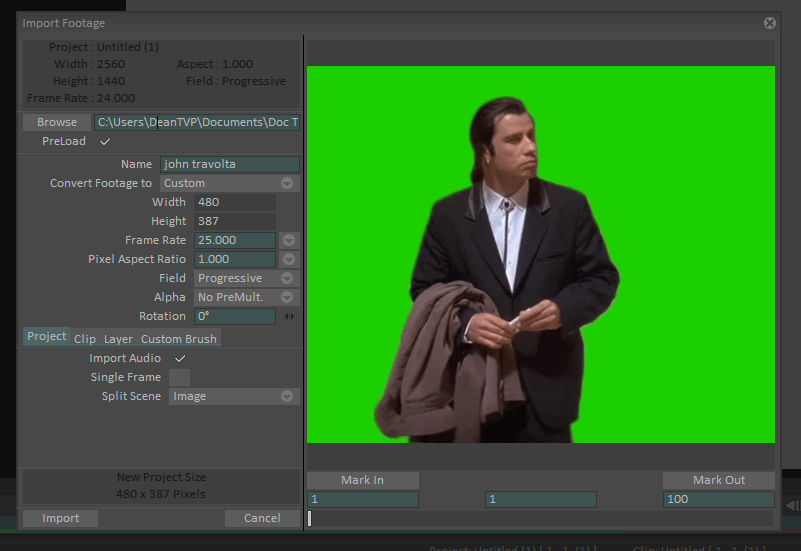Edit the Rotation value field

point(234,316)
